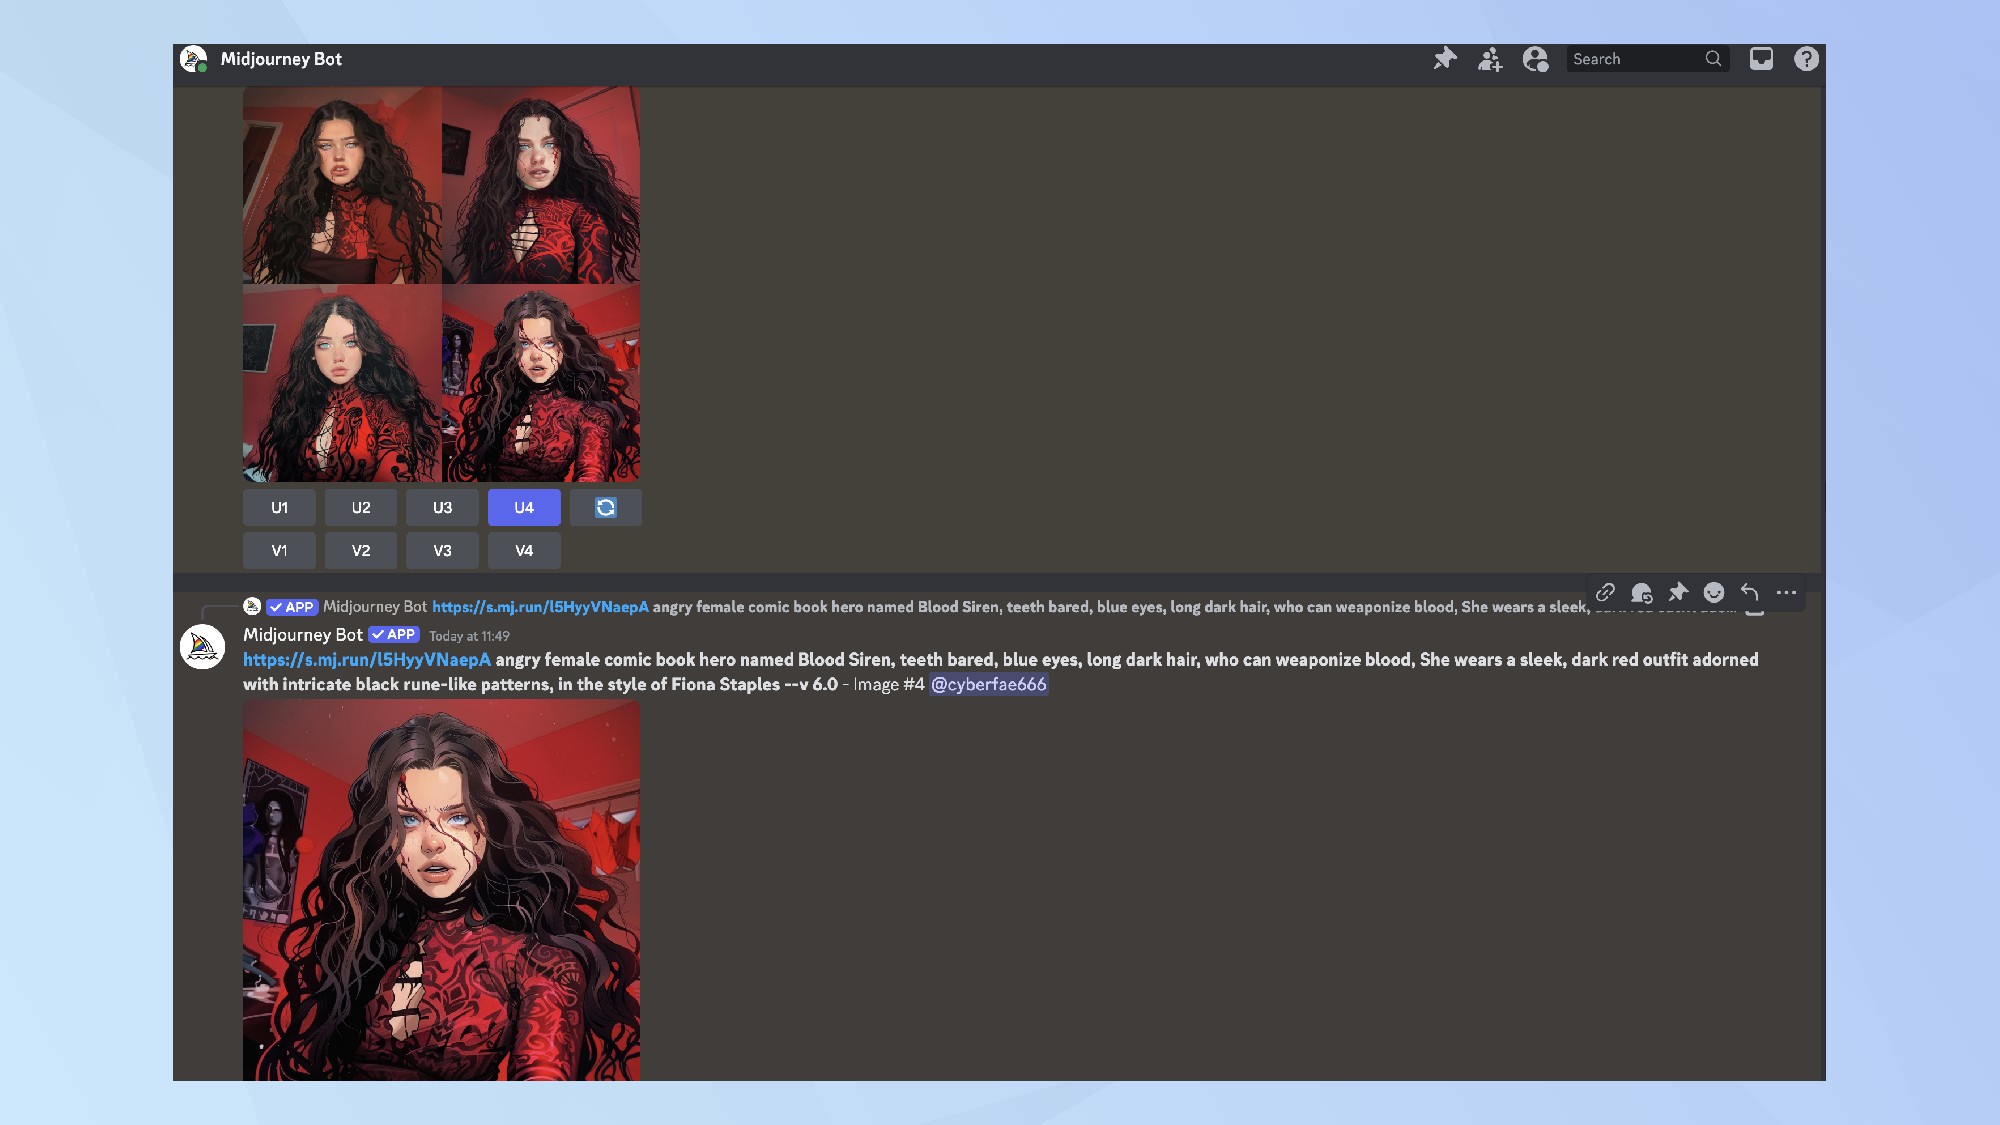Click the highlighted U4 button
The image size is (2000, 1125).
pyautogui.click(x=524, y=508)
